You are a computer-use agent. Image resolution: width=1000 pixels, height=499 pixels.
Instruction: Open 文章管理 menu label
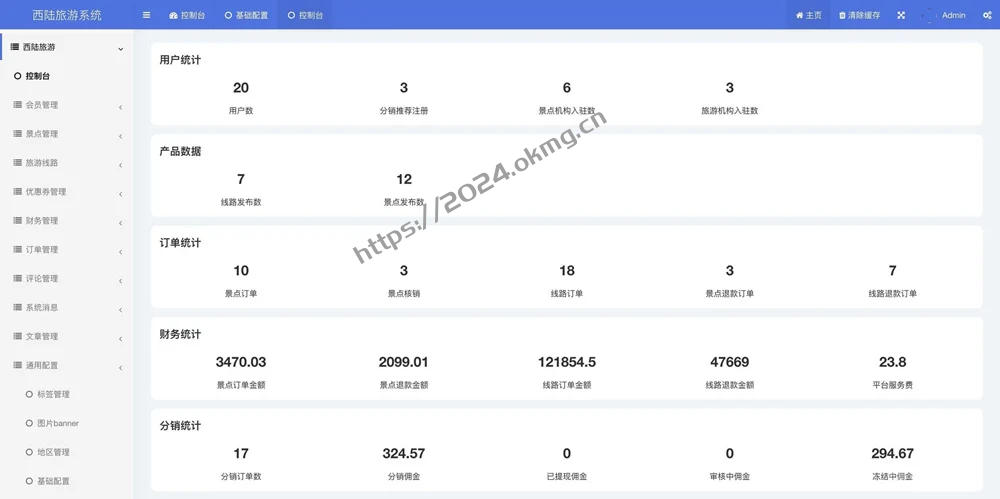point(41,336)
